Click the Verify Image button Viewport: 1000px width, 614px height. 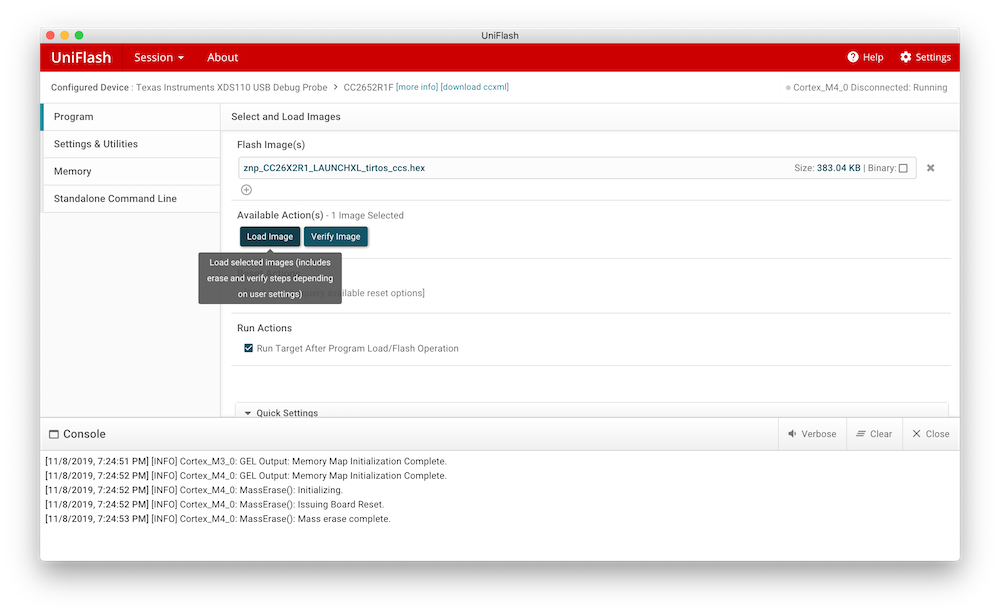[x=335, y=237]
